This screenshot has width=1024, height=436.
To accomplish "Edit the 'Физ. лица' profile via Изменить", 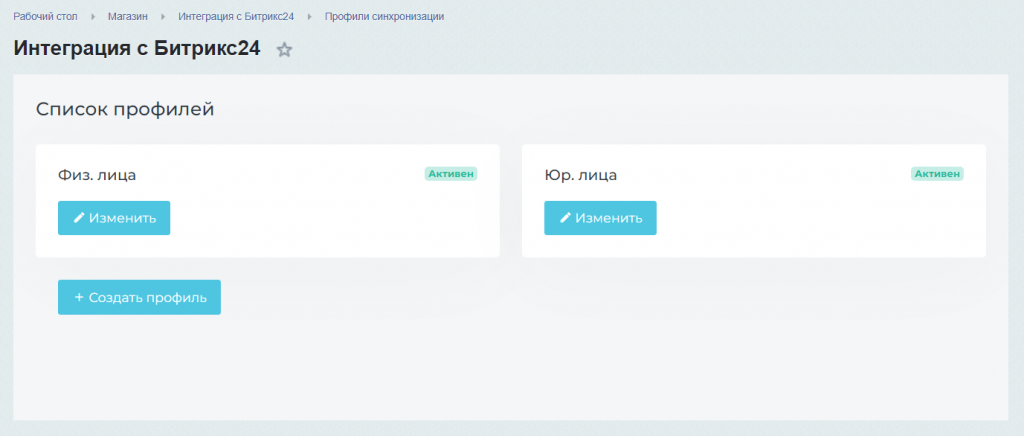I will tap(114, 218).
